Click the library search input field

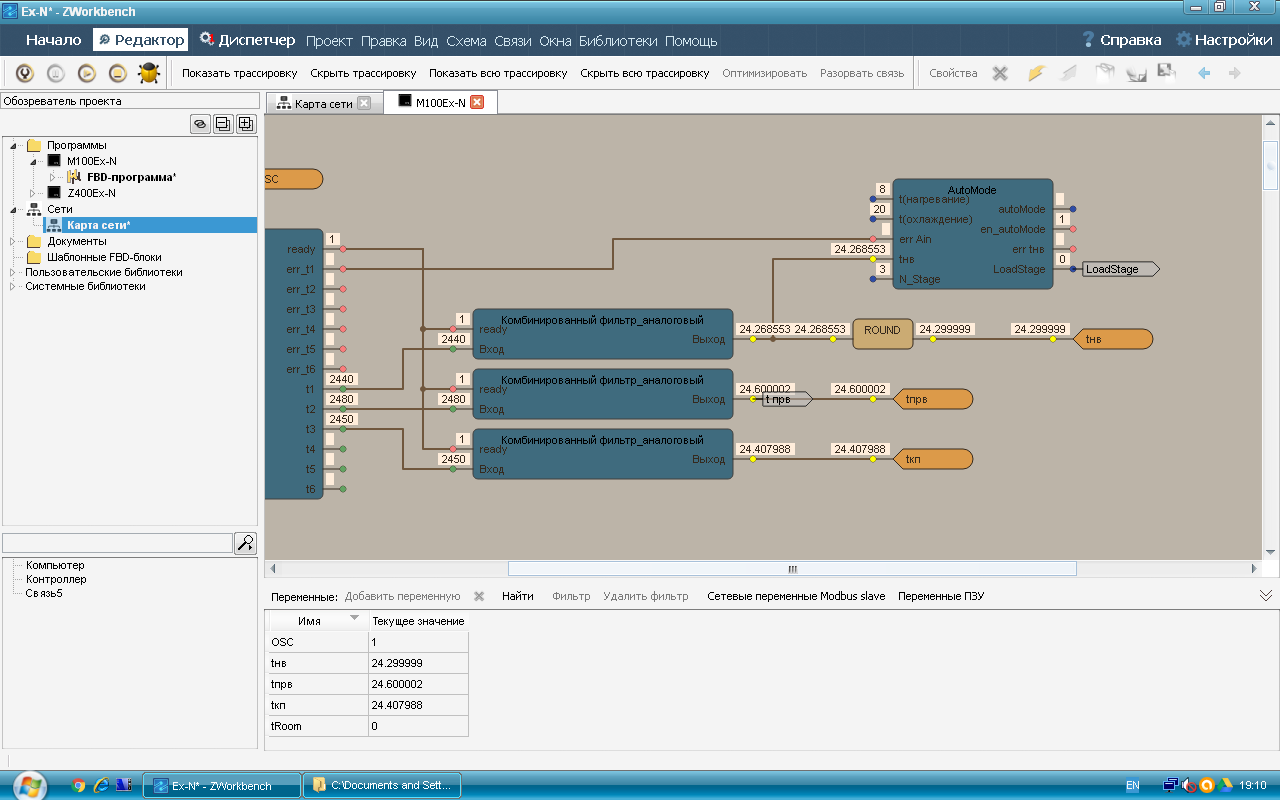(x=117, y=543)
